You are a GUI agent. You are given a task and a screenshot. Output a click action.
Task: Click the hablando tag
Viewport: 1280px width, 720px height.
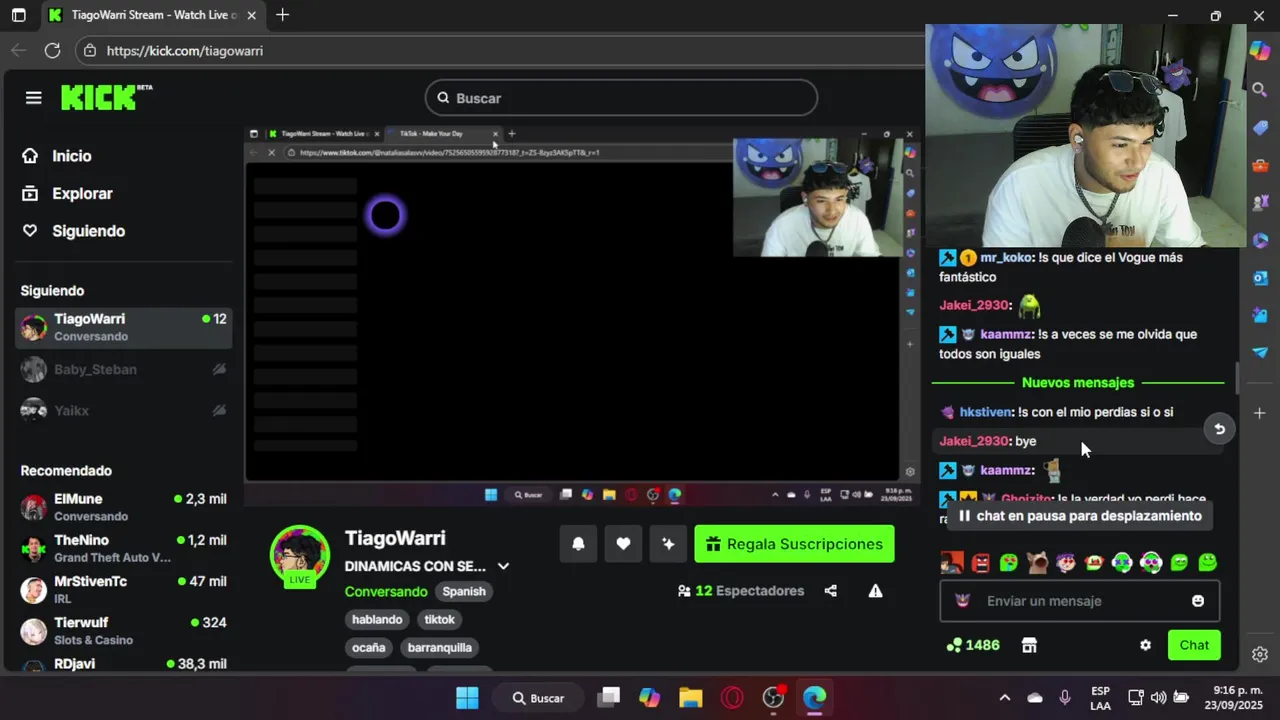coord(377,620)
